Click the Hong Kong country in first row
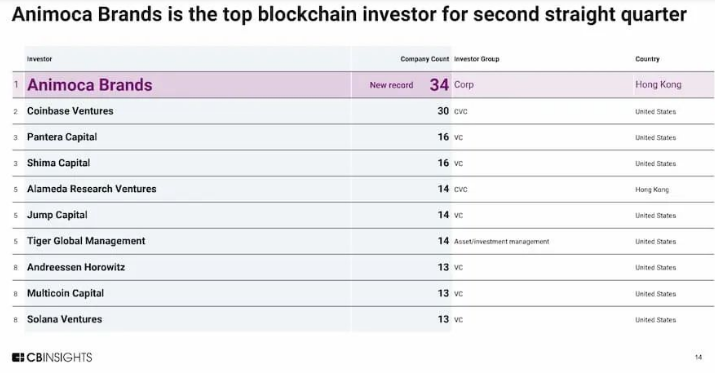715x374 pixels. [658, 84]
